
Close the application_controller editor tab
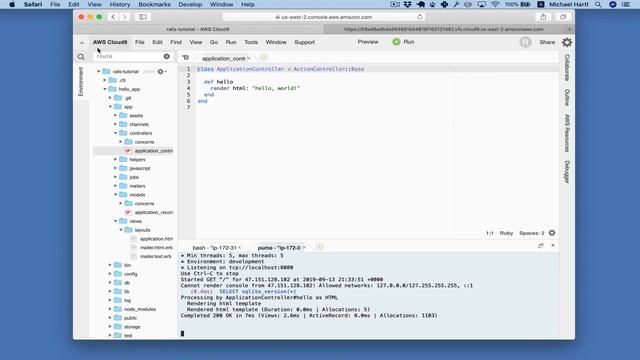click(x=249, y=58)
